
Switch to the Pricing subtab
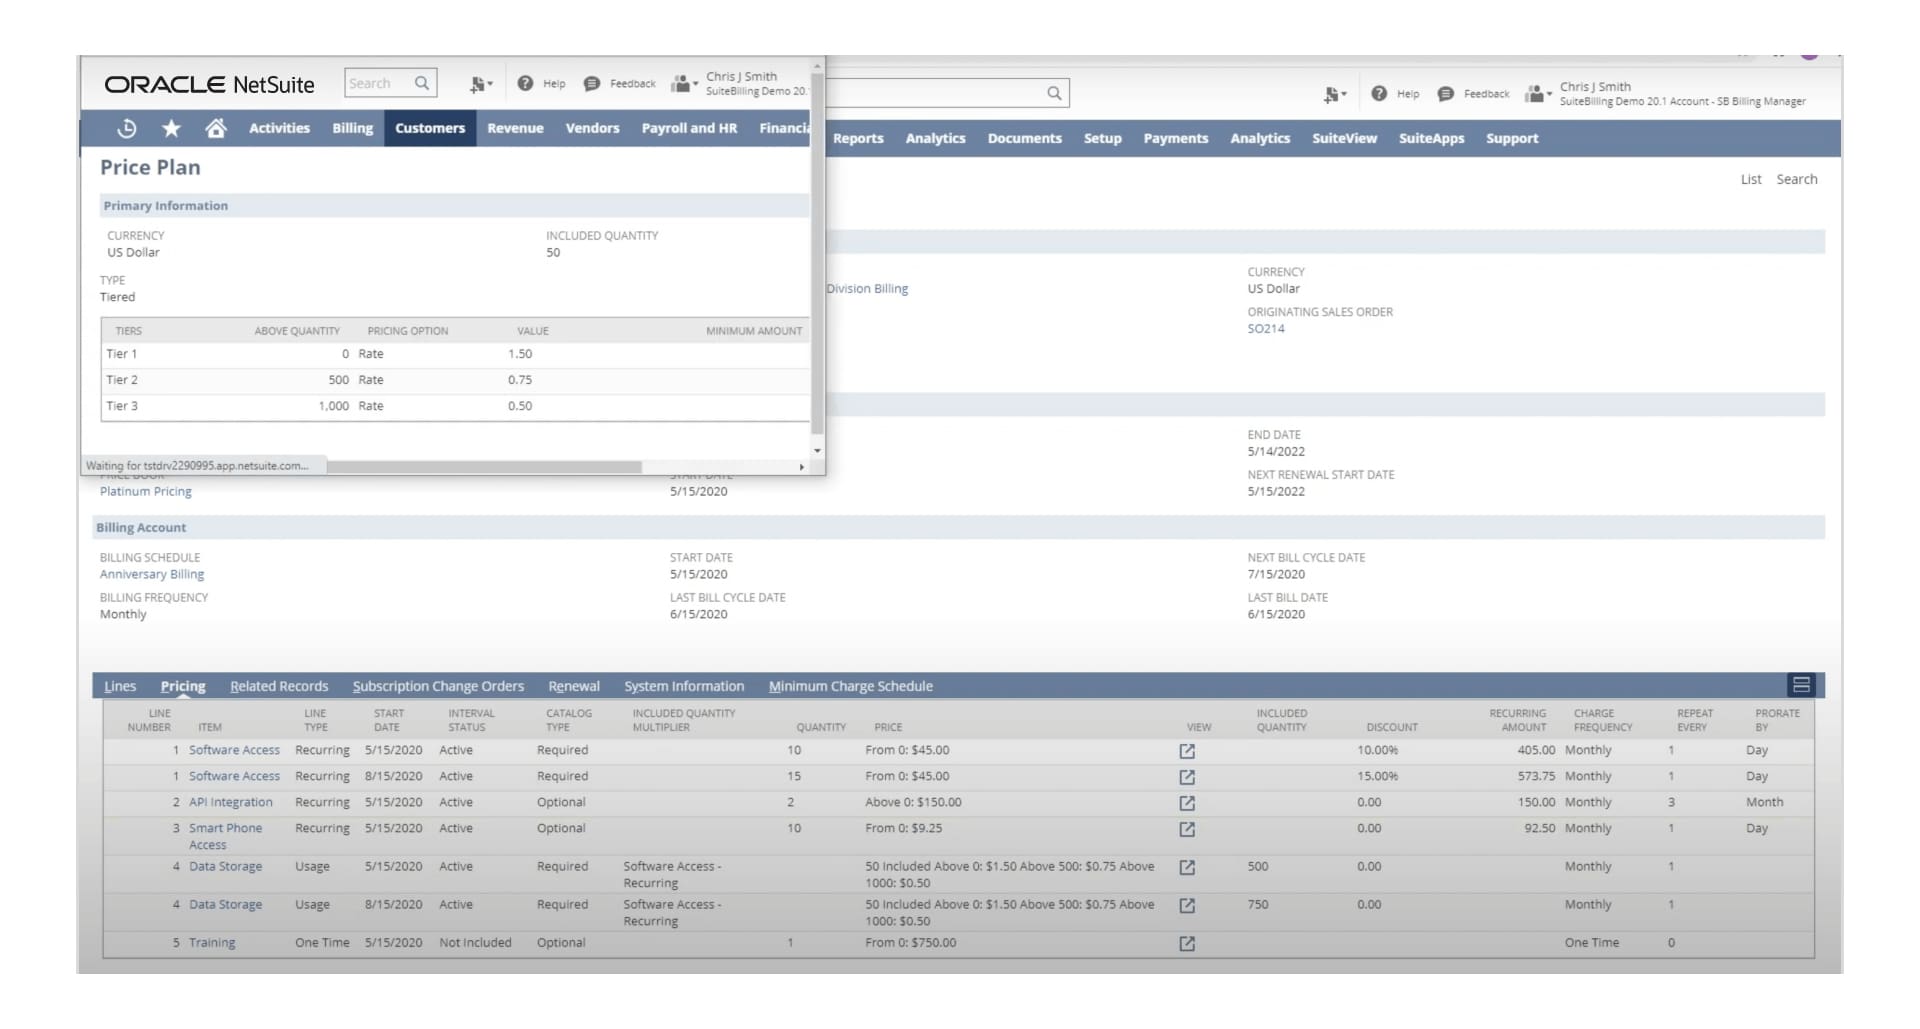pyautogui.click(x=183, y=686)
